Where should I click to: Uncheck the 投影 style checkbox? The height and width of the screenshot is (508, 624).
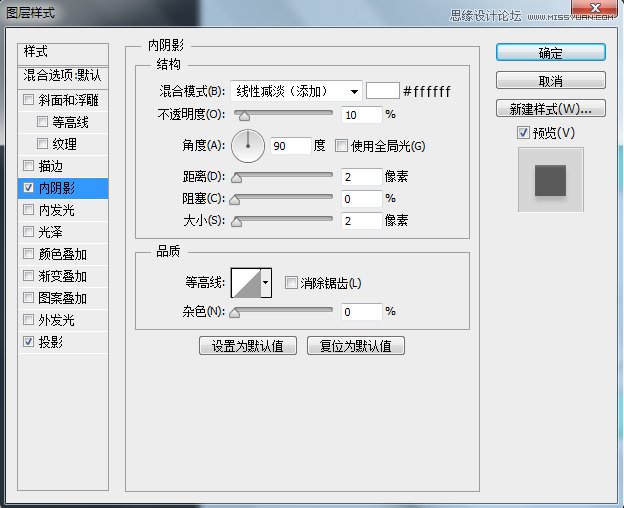28,341
